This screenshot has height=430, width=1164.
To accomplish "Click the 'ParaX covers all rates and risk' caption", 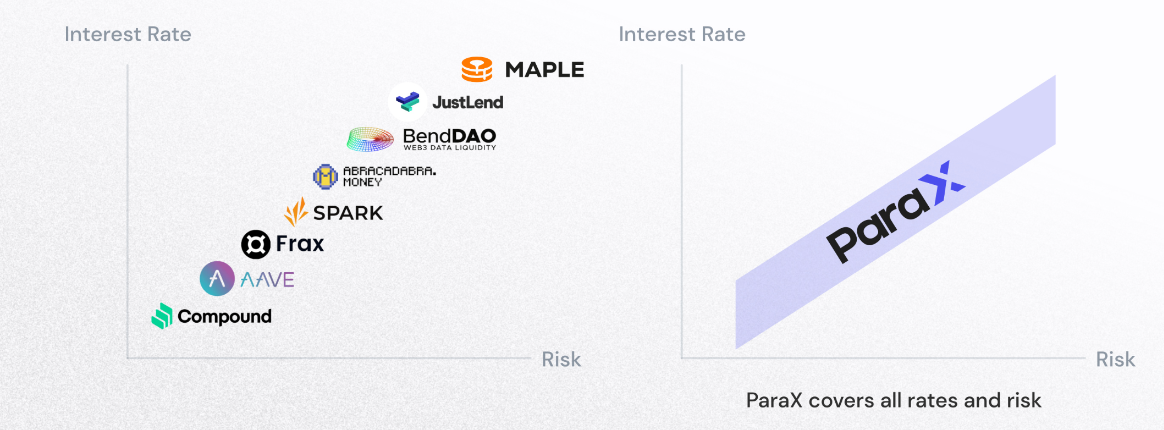I will pos(894,401).
